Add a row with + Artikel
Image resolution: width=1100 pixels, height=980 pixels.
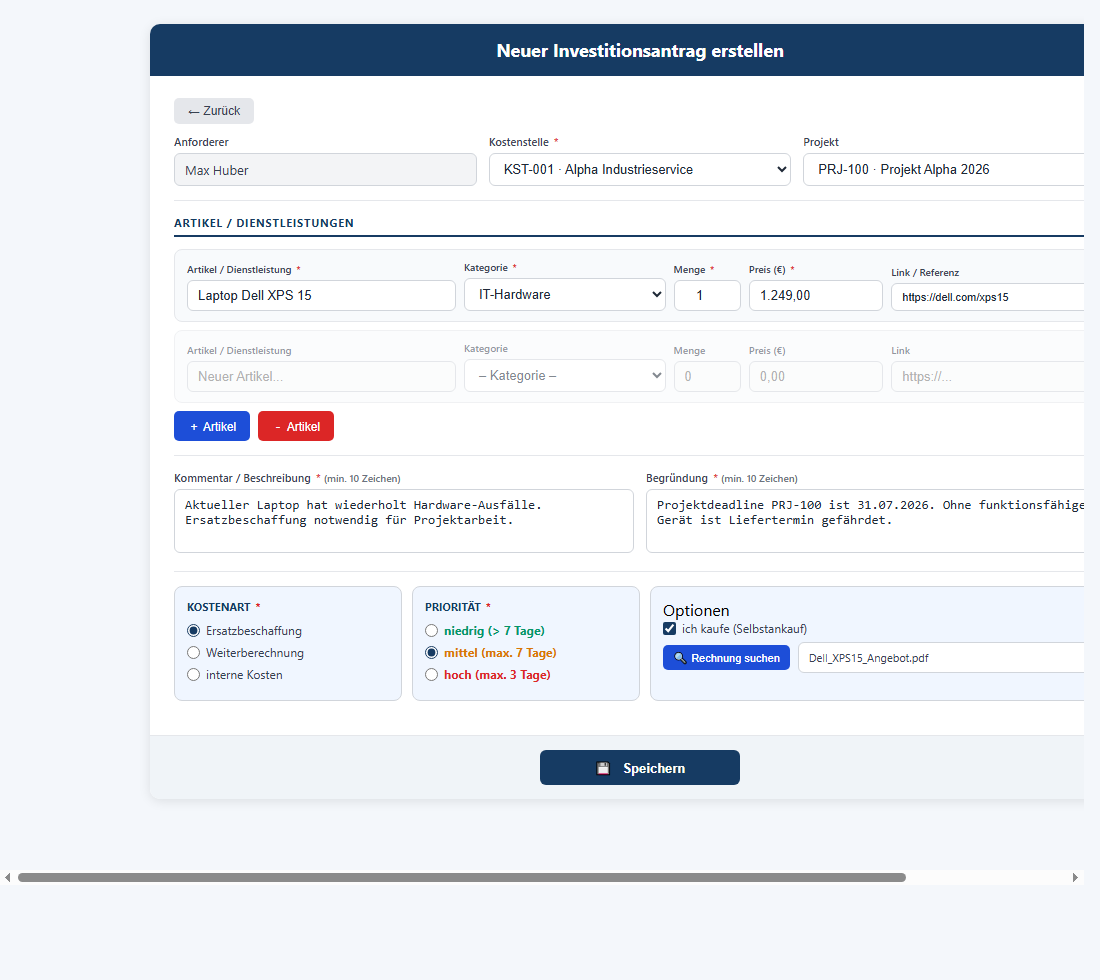pyautogui.click(x=212, y=427)
